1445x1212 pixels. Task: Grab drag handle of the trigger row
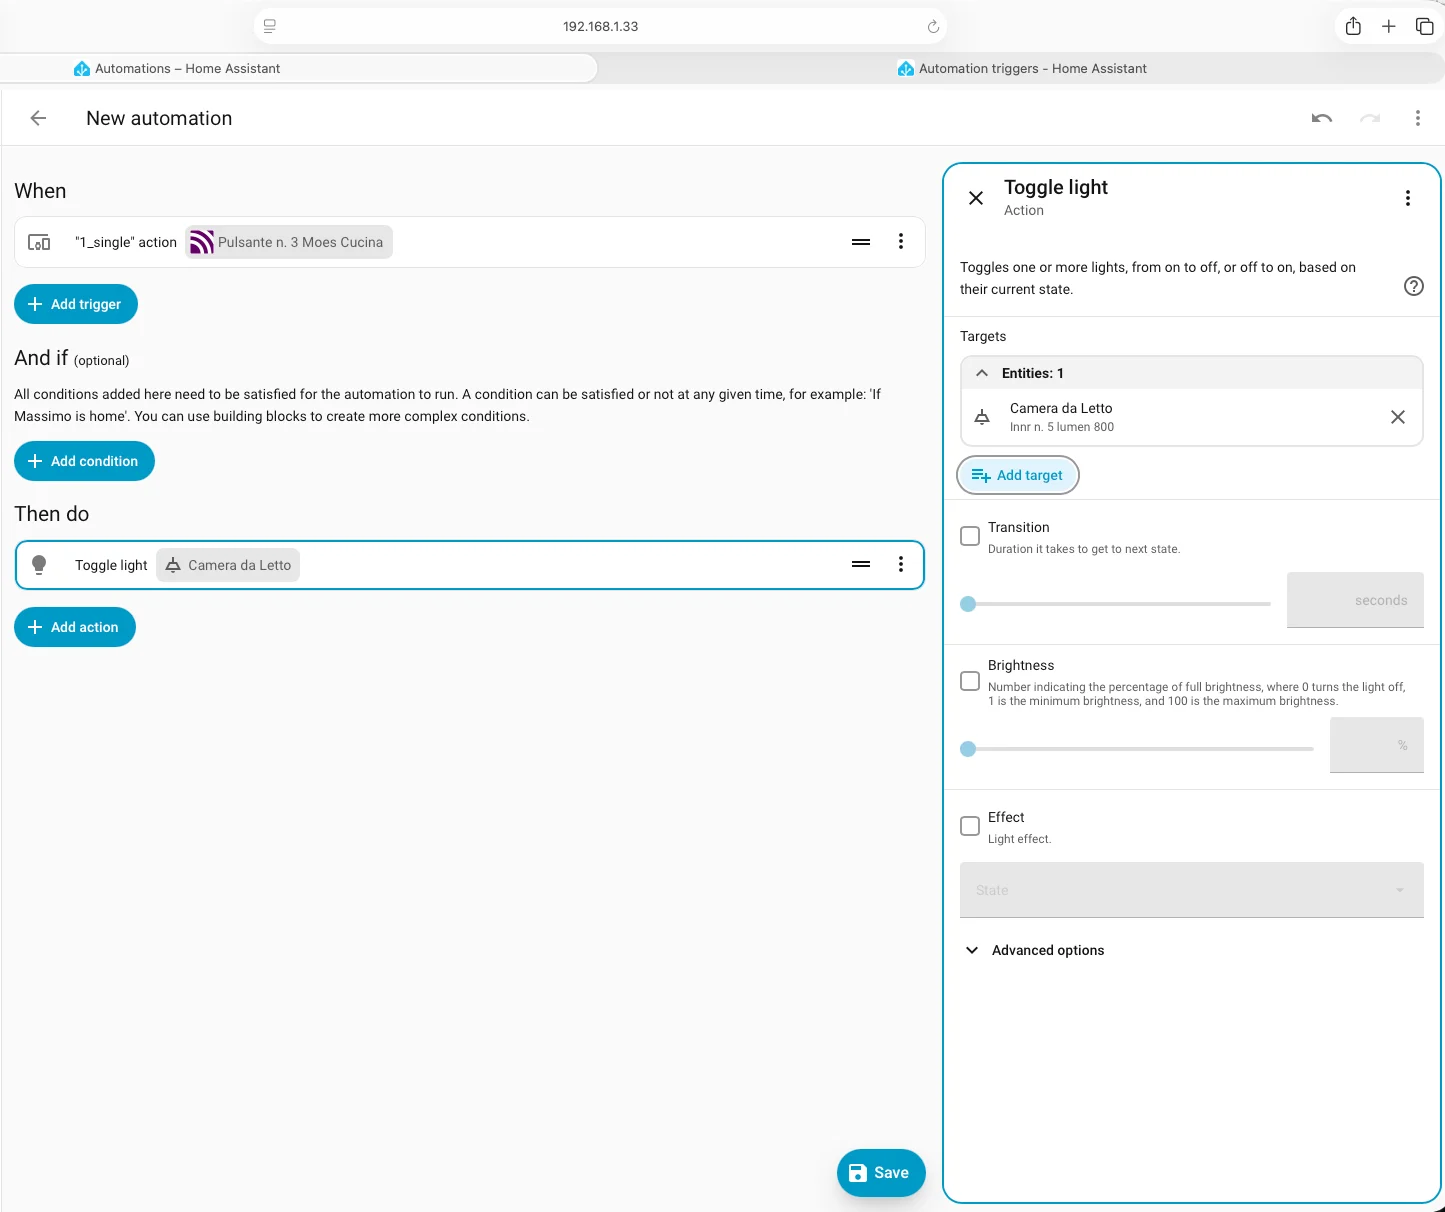pos(861,242)
